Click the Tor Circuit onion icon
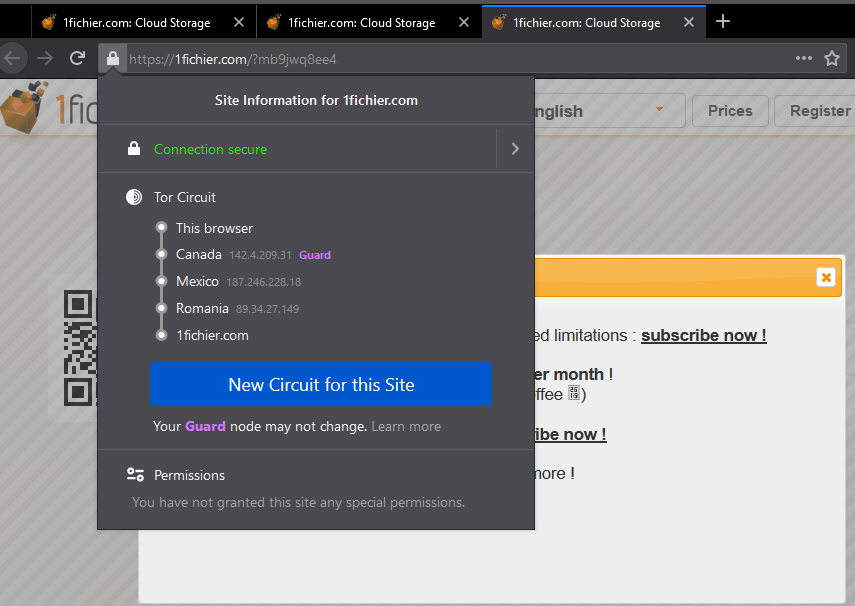Image resolution: width=855 pixels, height=606 pixels. point(134,197)
